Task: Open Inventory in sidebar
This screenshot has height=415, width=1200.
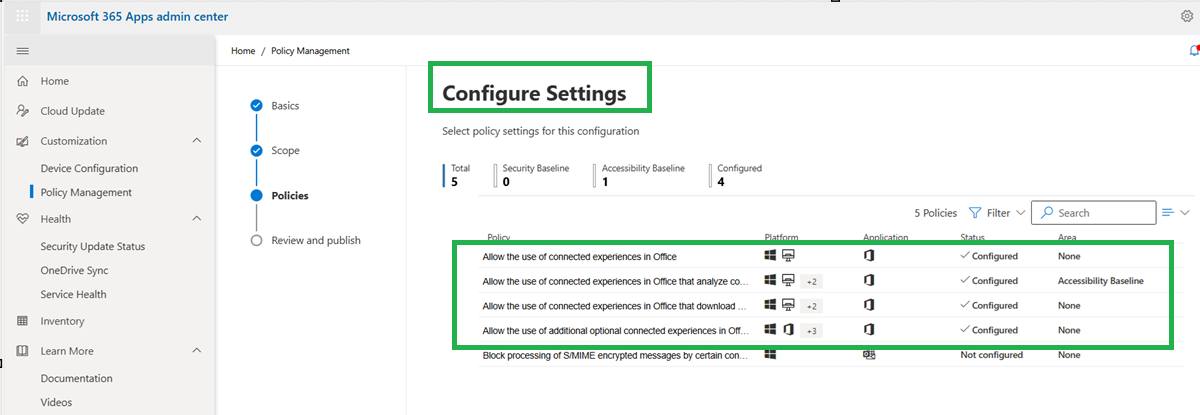Action: [x=62, y=321]
